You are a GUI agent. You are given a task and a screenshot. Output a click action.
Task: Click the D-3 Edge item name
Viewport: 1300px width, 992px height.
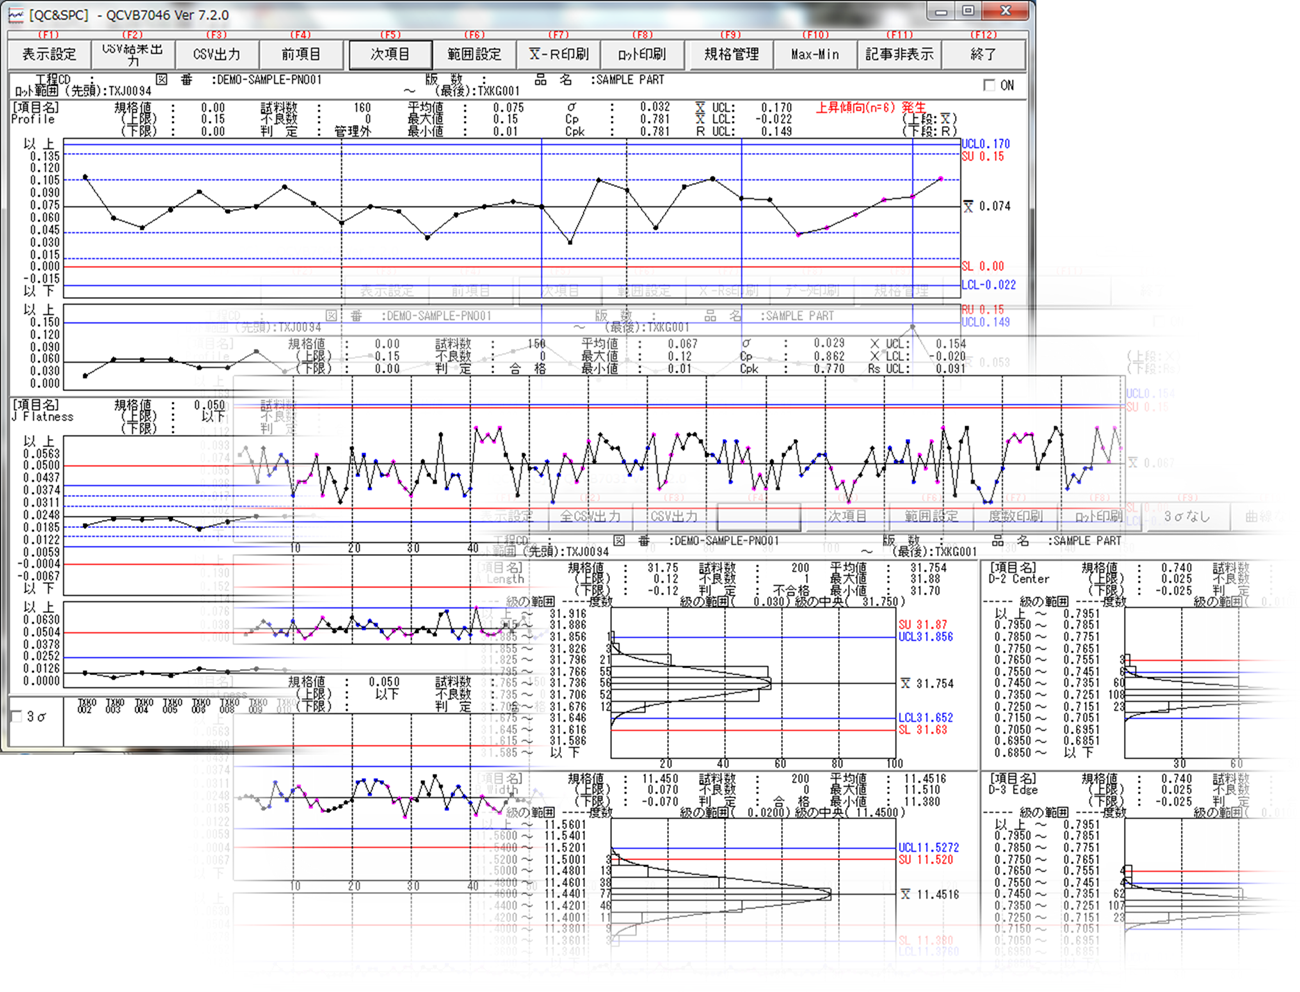pos(1012,790)
